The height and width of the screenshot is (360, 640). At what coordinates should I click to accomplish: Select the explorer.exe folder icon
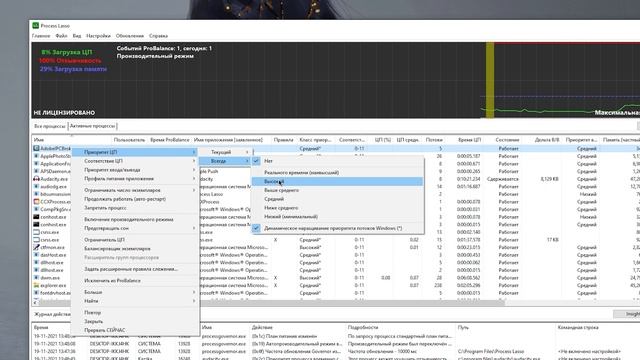pyautogui.click(x=36, y=285)
